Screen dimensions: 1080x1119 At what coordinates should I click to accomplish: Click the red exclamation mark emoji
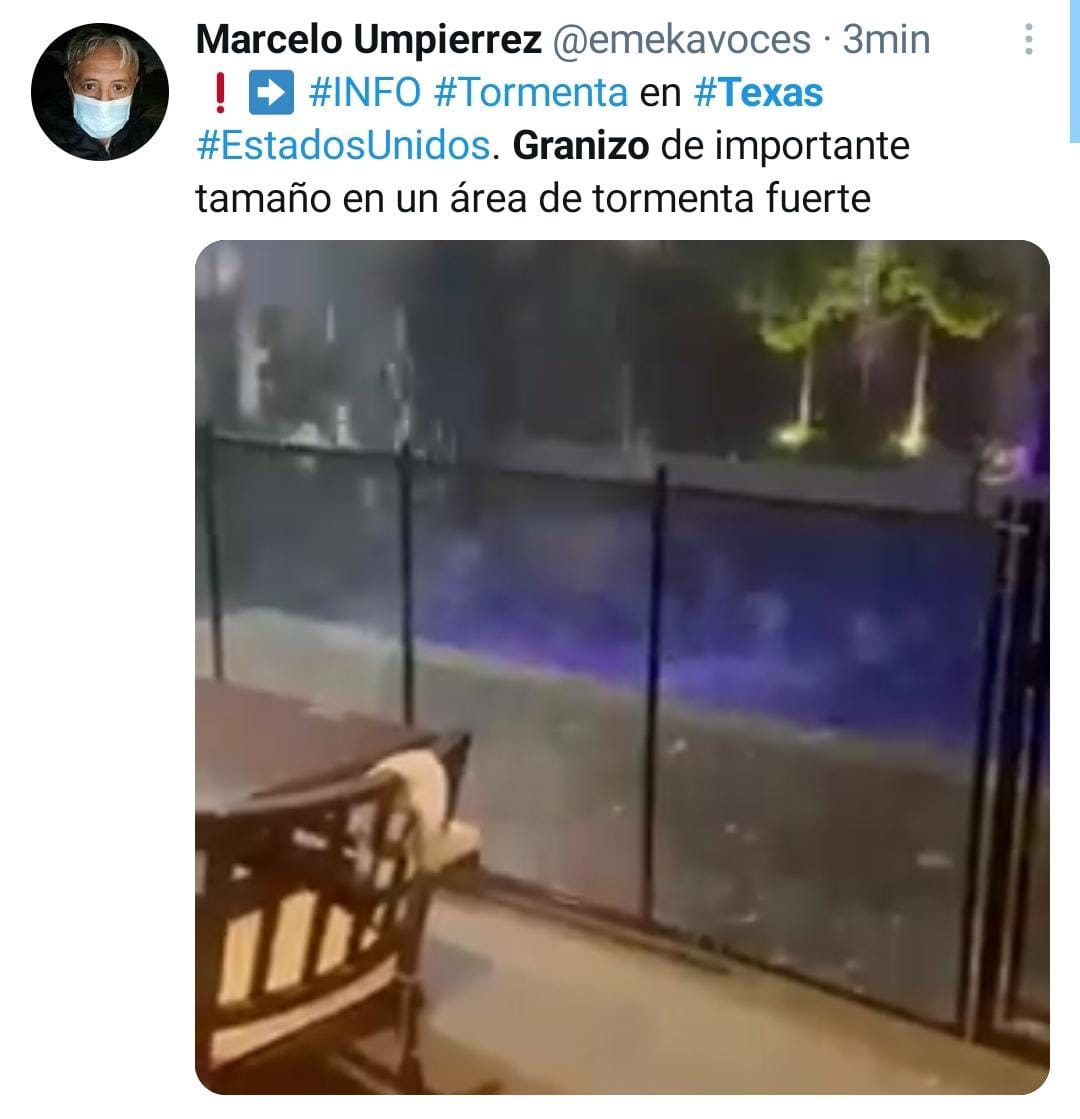(x=220, y=93)
